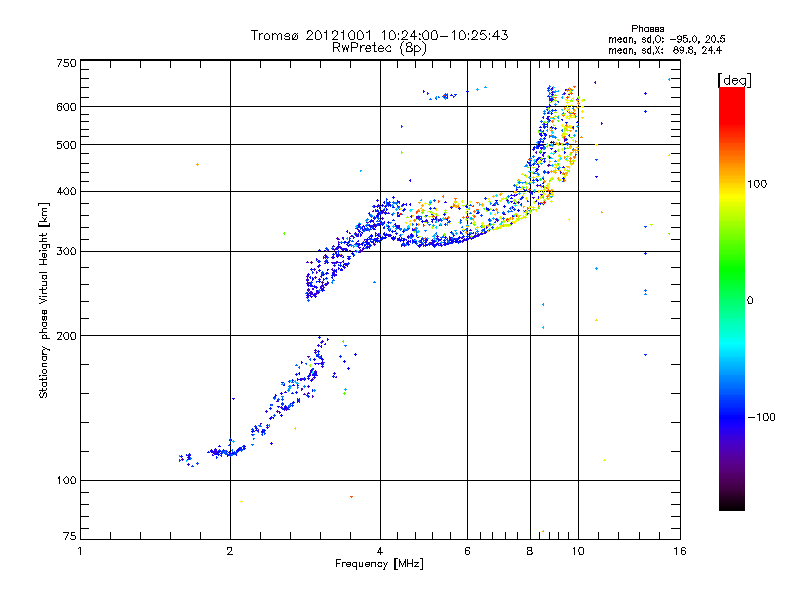Image resolution: width=800 pixels, height=600 pixels.
Task: Select the 'mean, sd,O: -95.0, 20.5' line
Action: pos(666,39)
